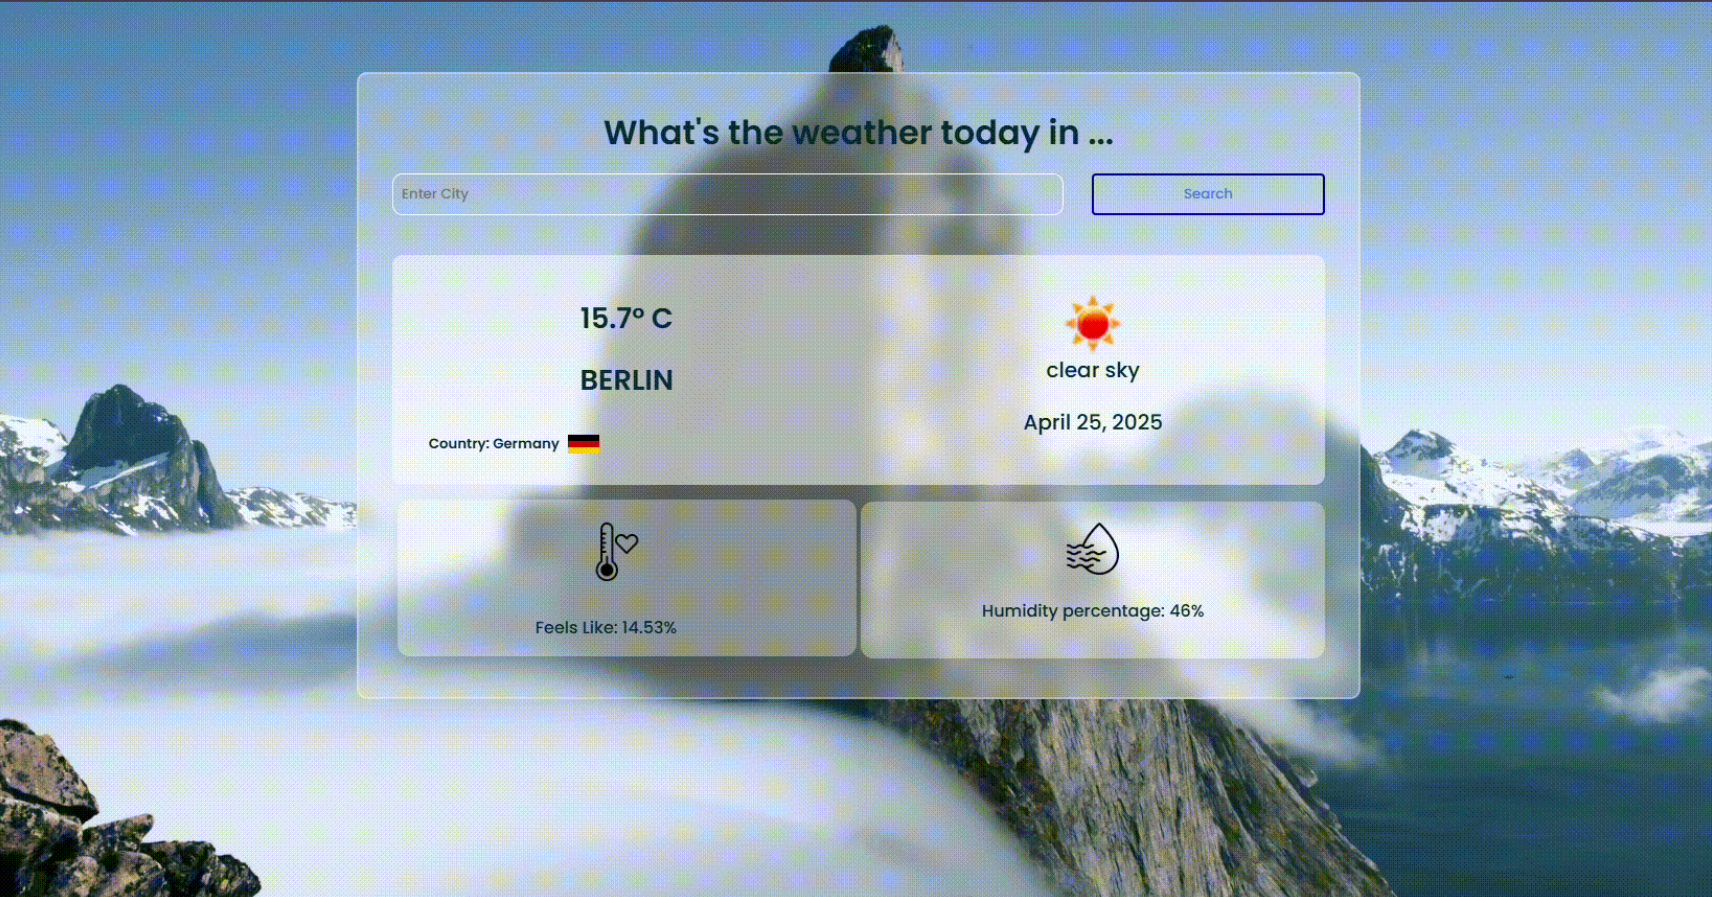Click the German flag icon
1712x897 pixels.
tap(583, 444)
